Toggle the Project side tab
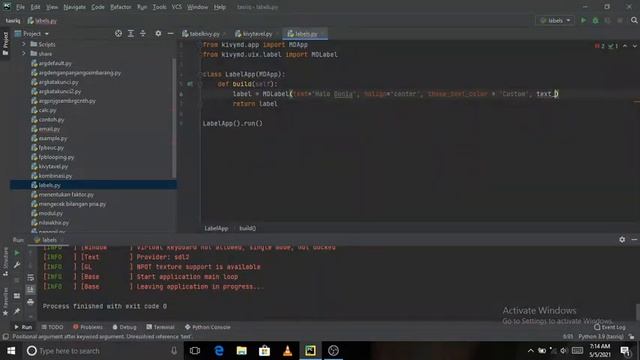The width and height of the screenshot is (640, 360). (5, 43)
